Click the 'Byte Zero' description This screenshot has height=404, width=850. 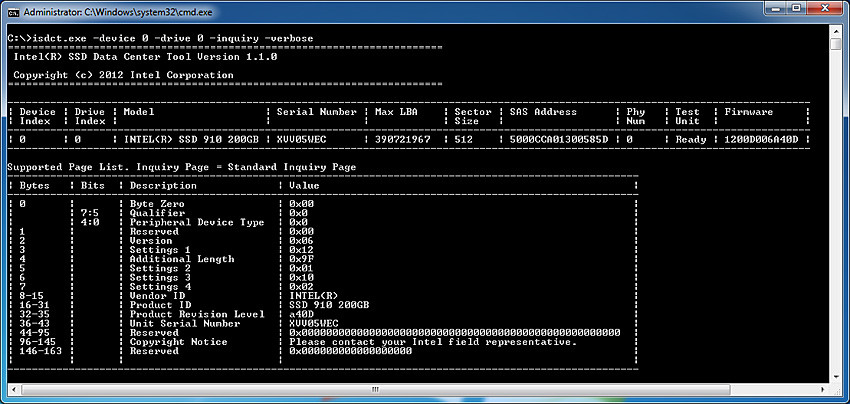[x=157, y=204]
